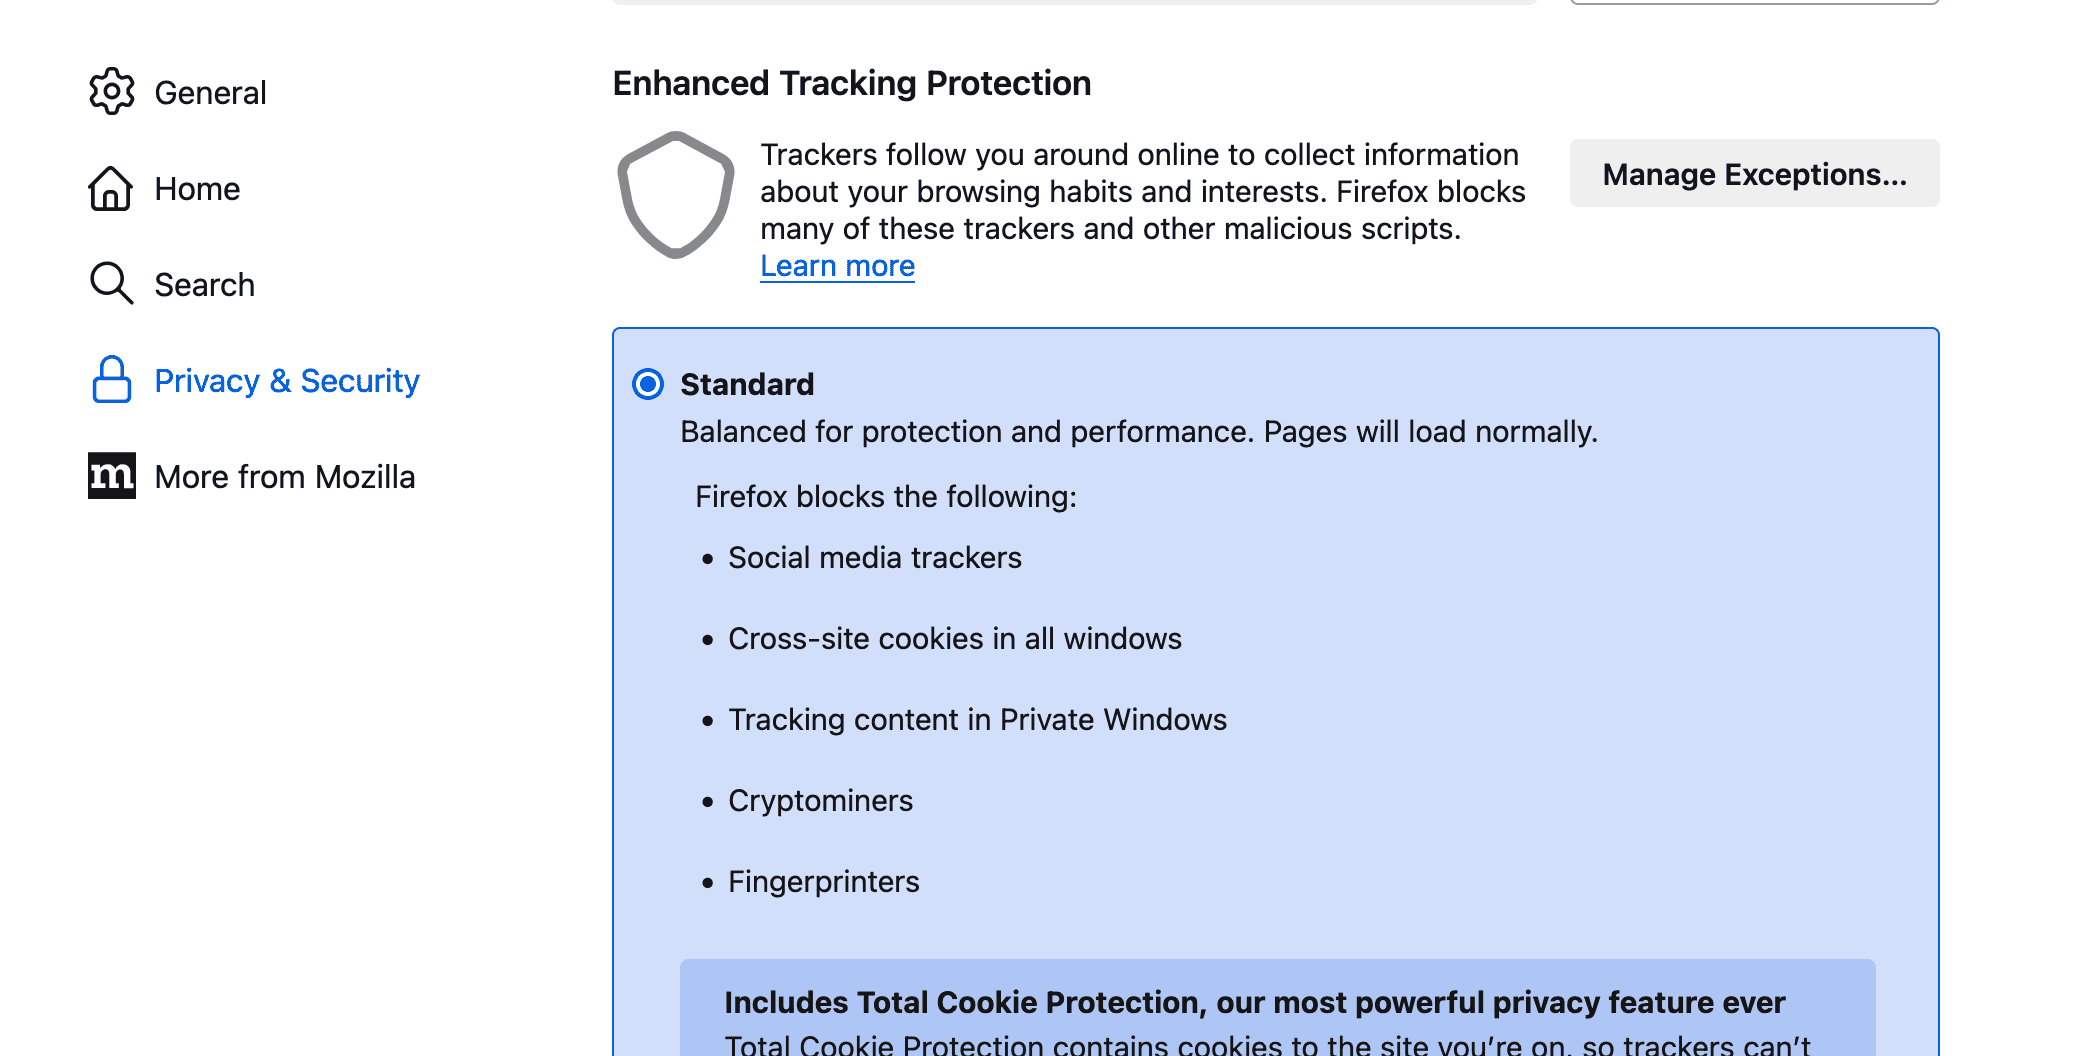Click the General gear icon

click(111, 92)
